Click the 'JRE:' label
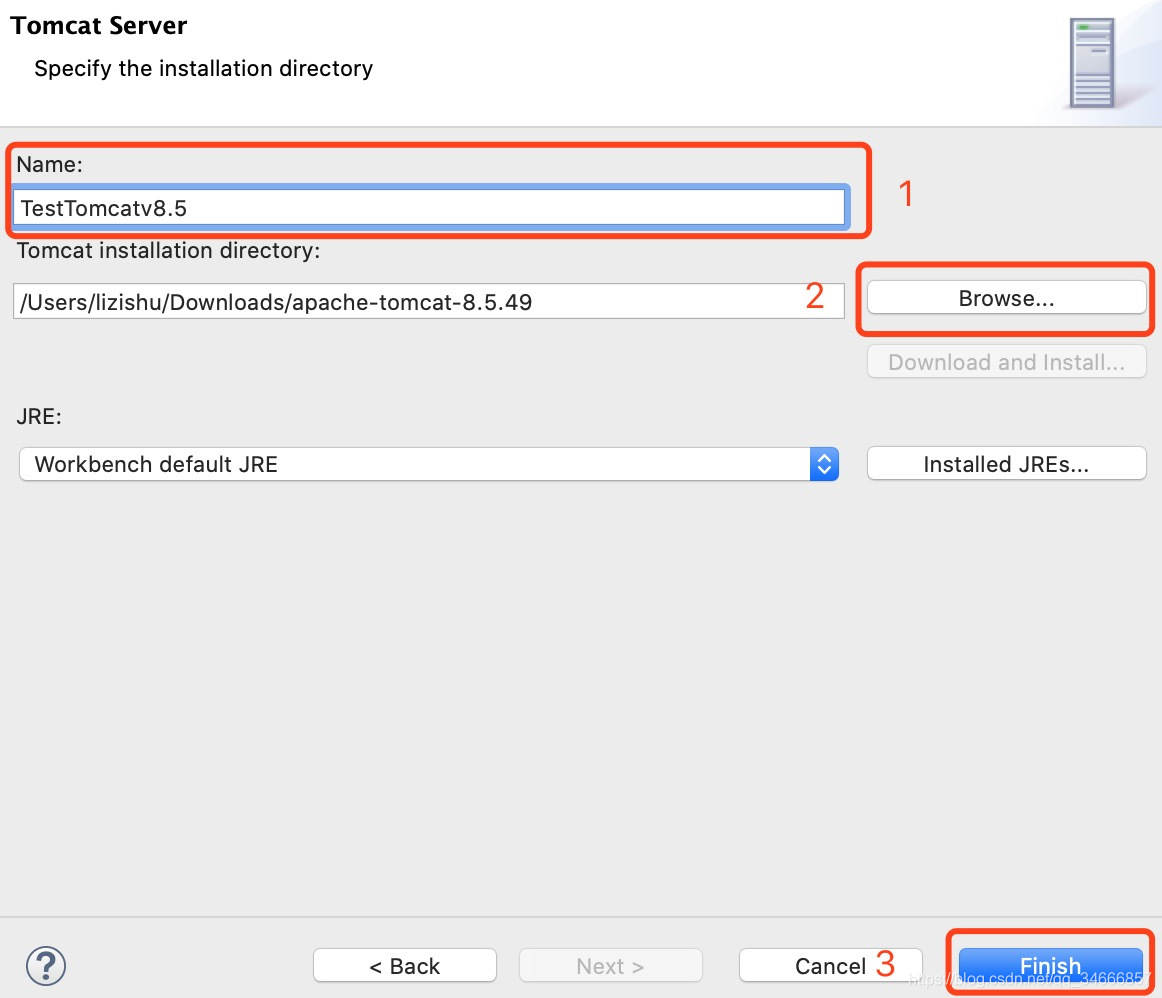This screenshot has width=1162, height=998. pyautogui.click(x=39, y=416)
